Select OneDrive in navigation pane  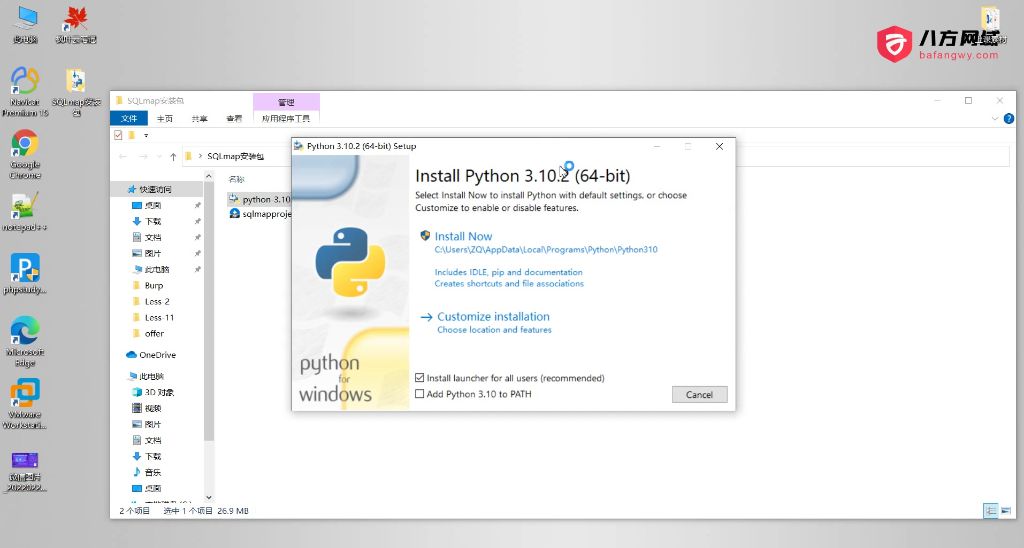[x=151, y=355]
